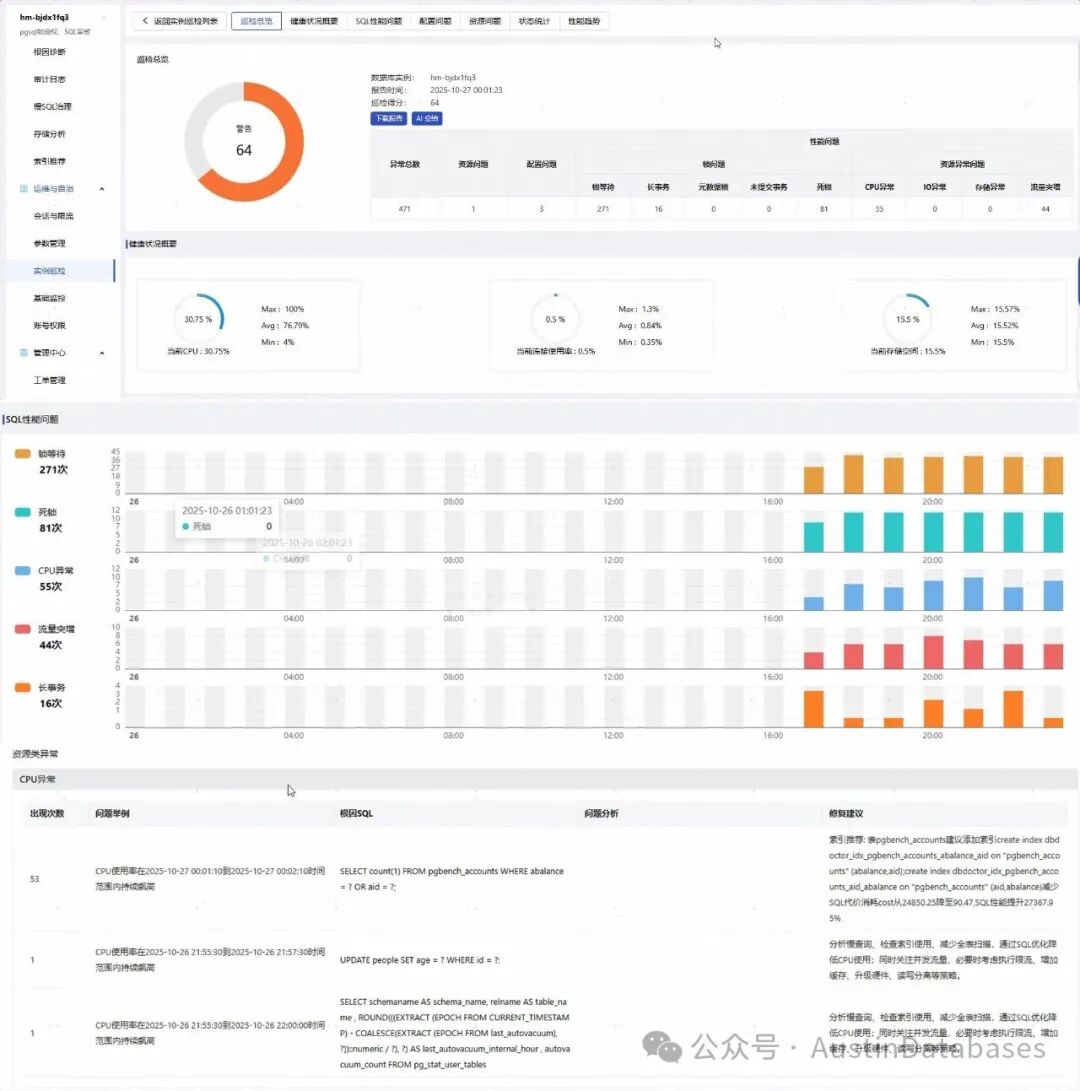
Task: Click the UPDATE people SET age root SQL
Action: [x=420, y=960]
